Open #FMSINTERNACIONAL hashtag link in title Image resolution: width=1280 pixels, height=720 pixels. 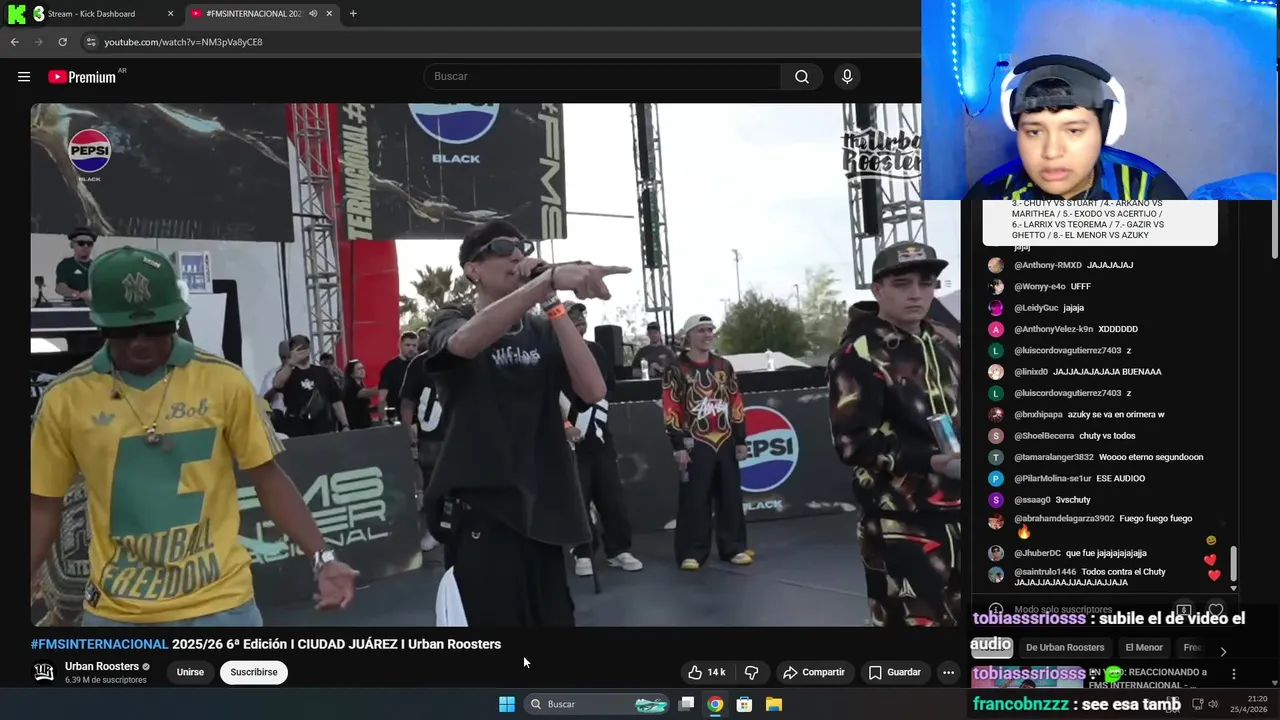99,644
